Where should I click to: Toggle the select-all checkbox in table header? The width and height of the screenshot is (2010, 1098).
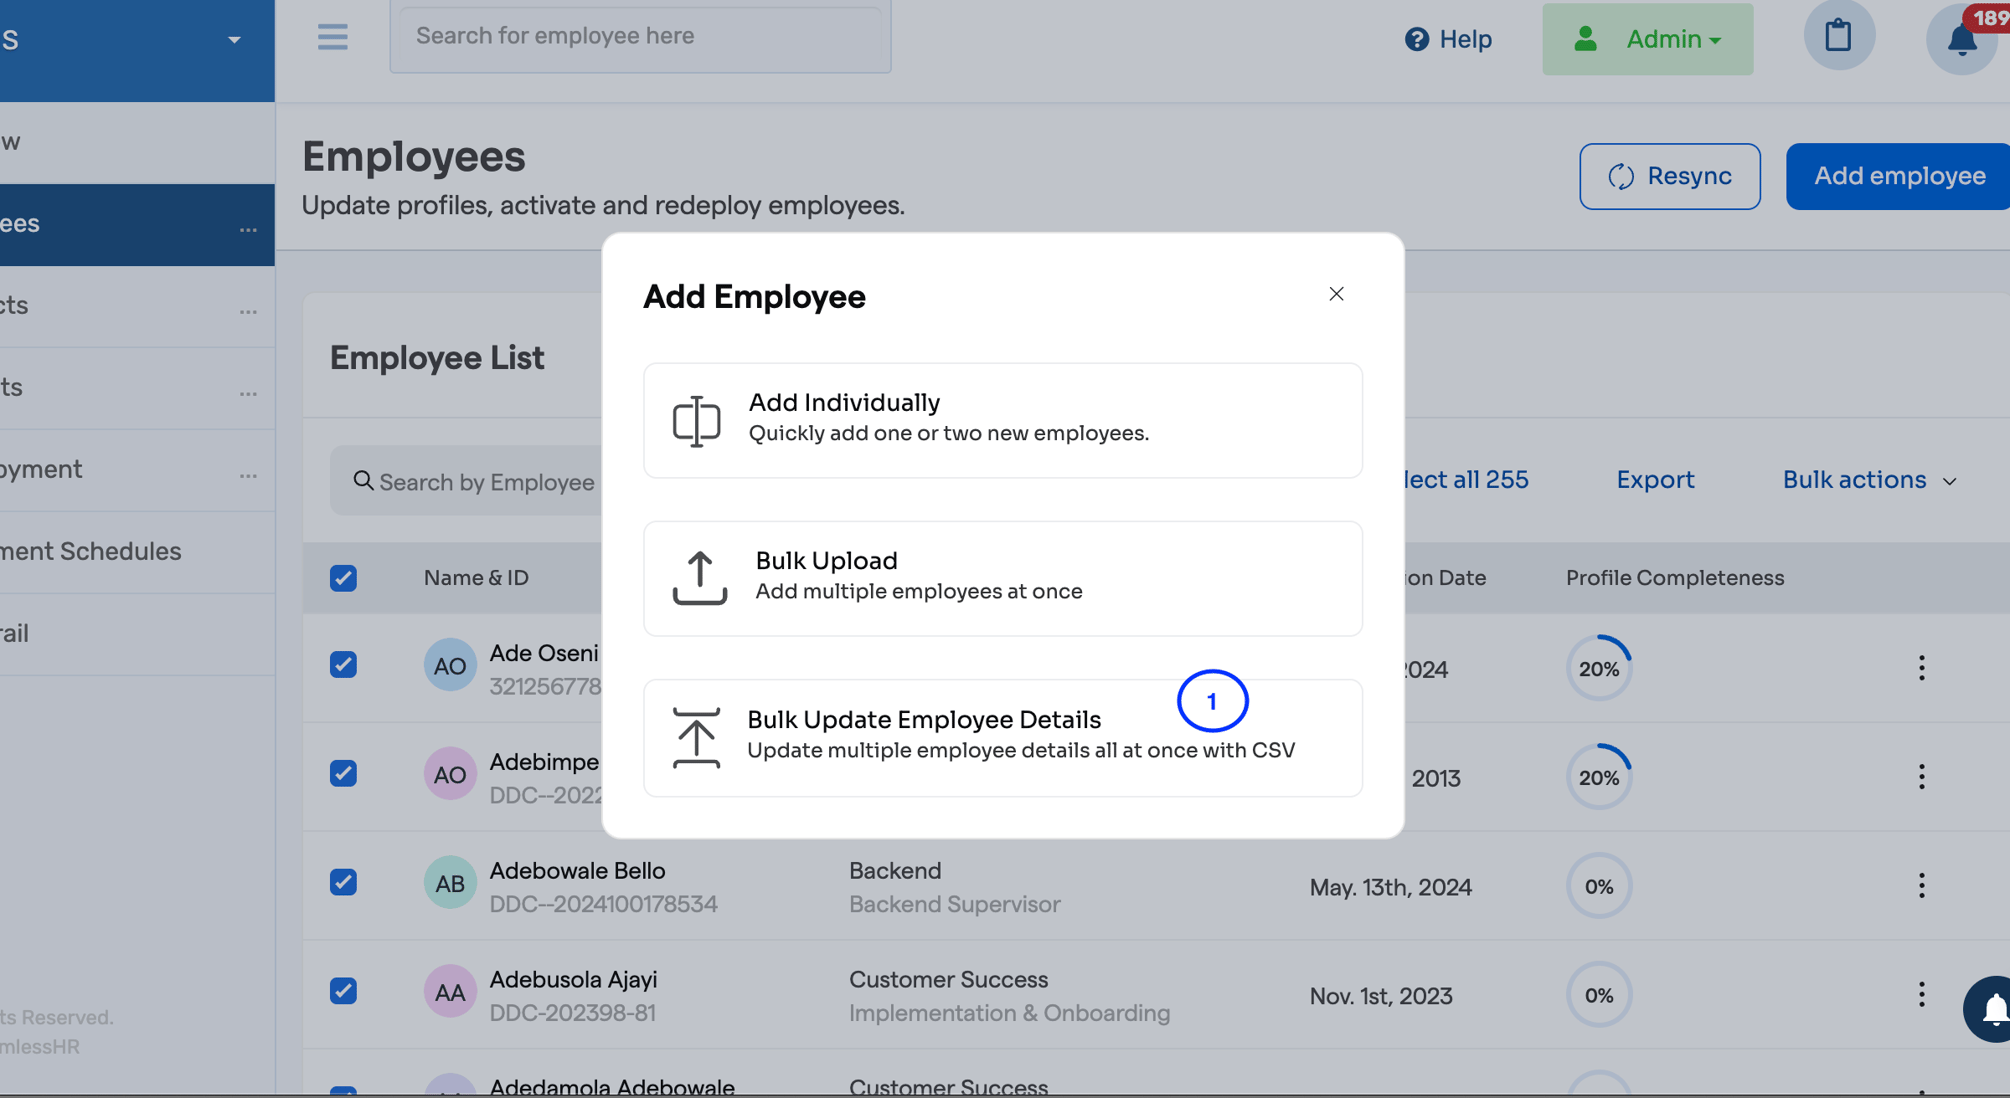click(343, 578)
